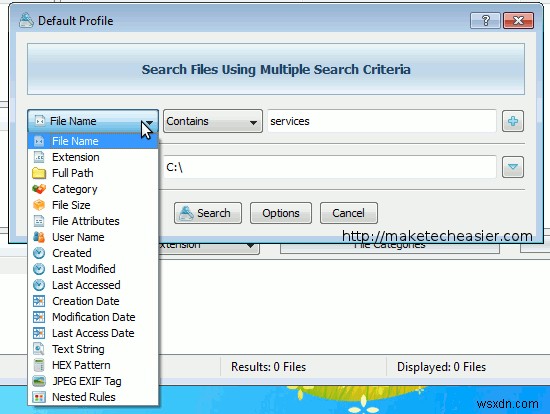
Task: Click the File Size orange box icon
Action: 39,205
